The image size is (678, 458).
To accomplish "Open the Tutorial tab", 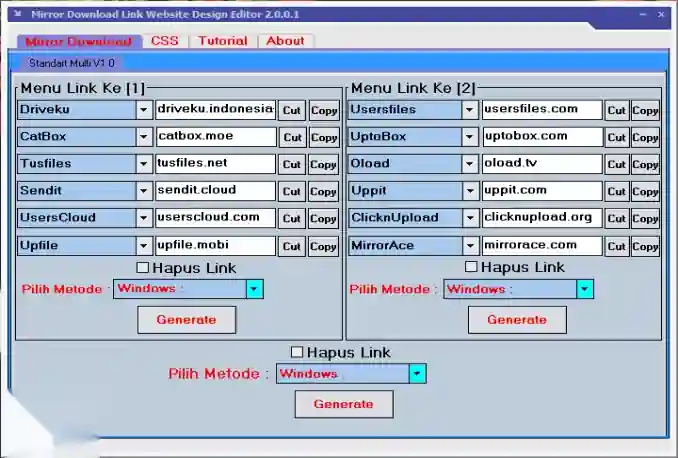I will tap(223, 41).
